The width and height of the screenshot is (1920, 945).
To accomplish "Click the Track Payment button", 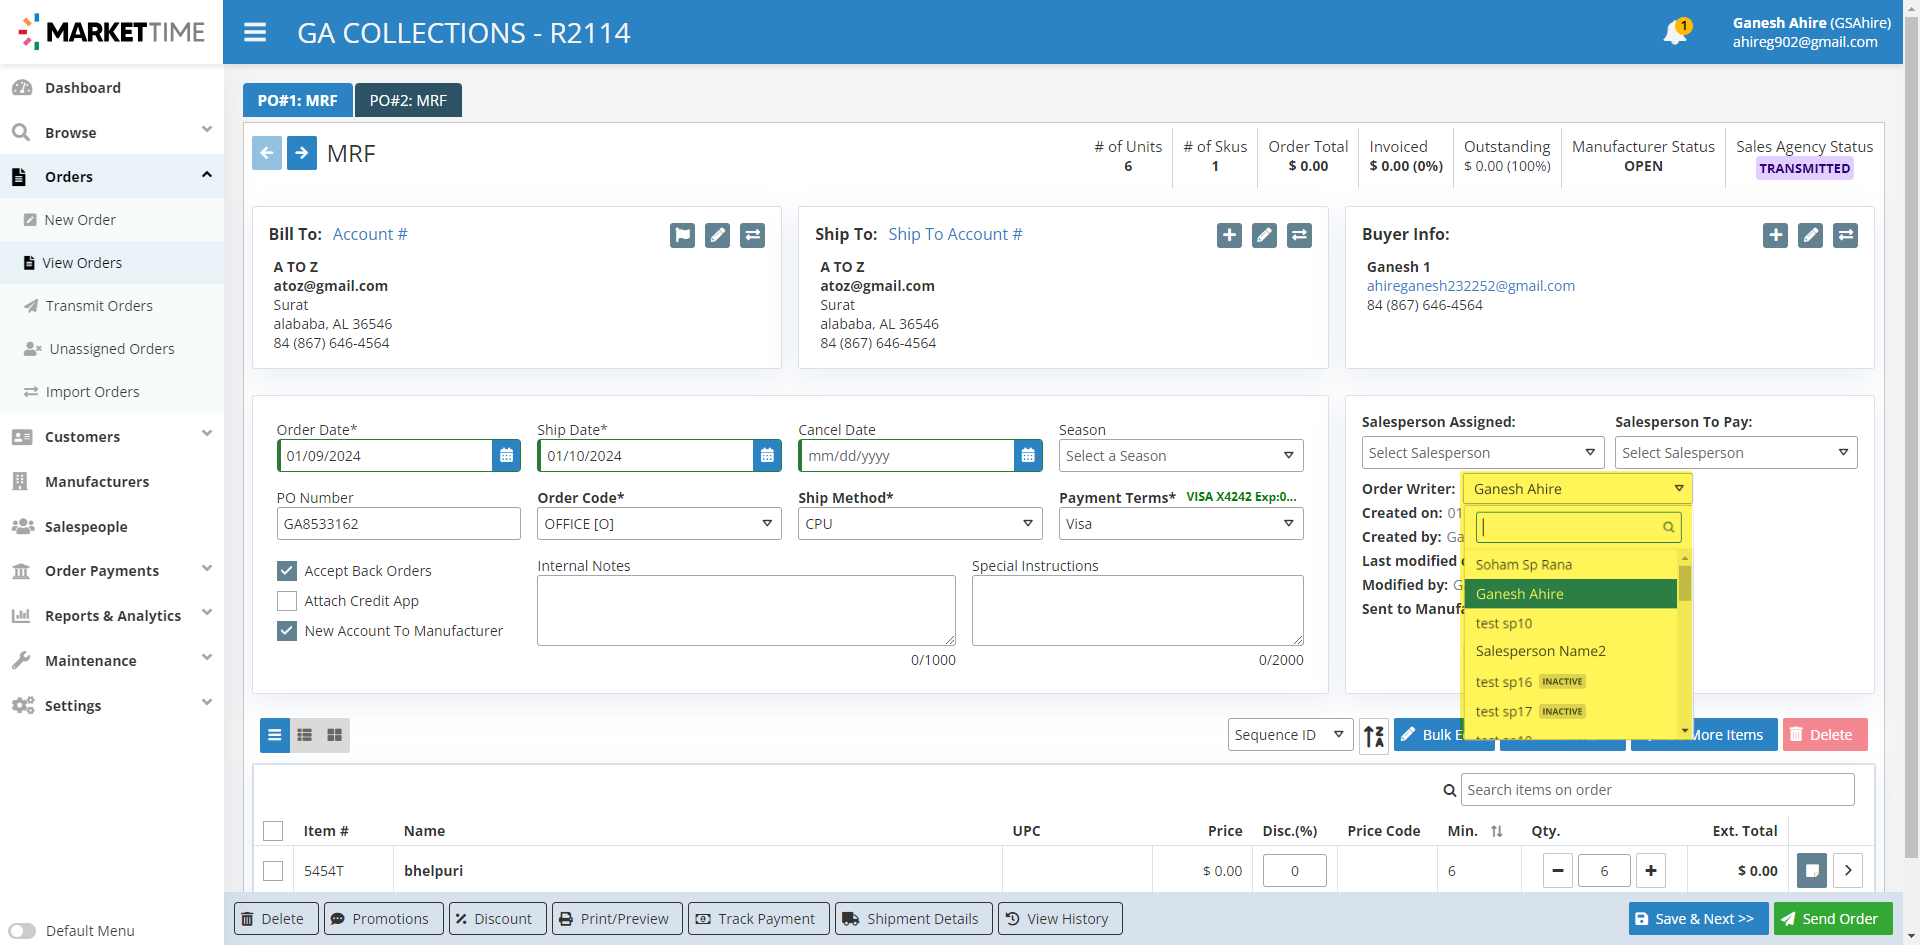I will [x=758, y=919].
